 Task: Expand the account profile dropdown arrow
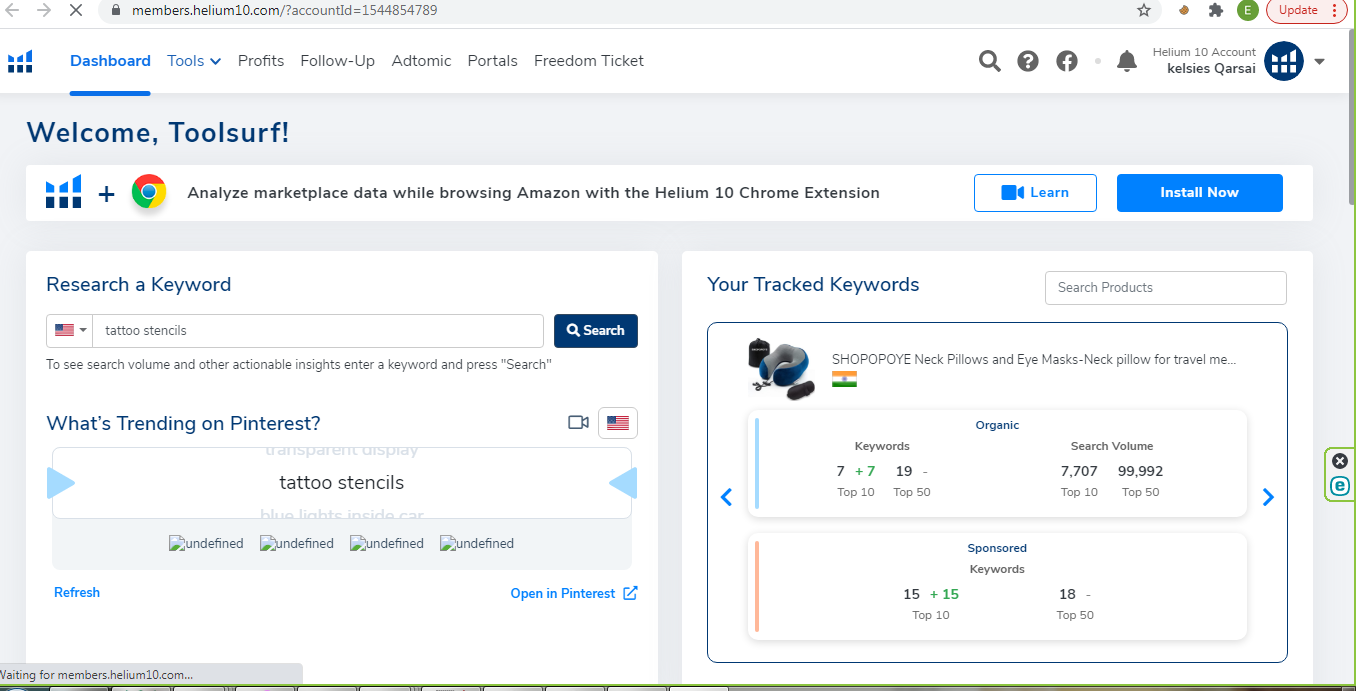(x=1319, y=61)
